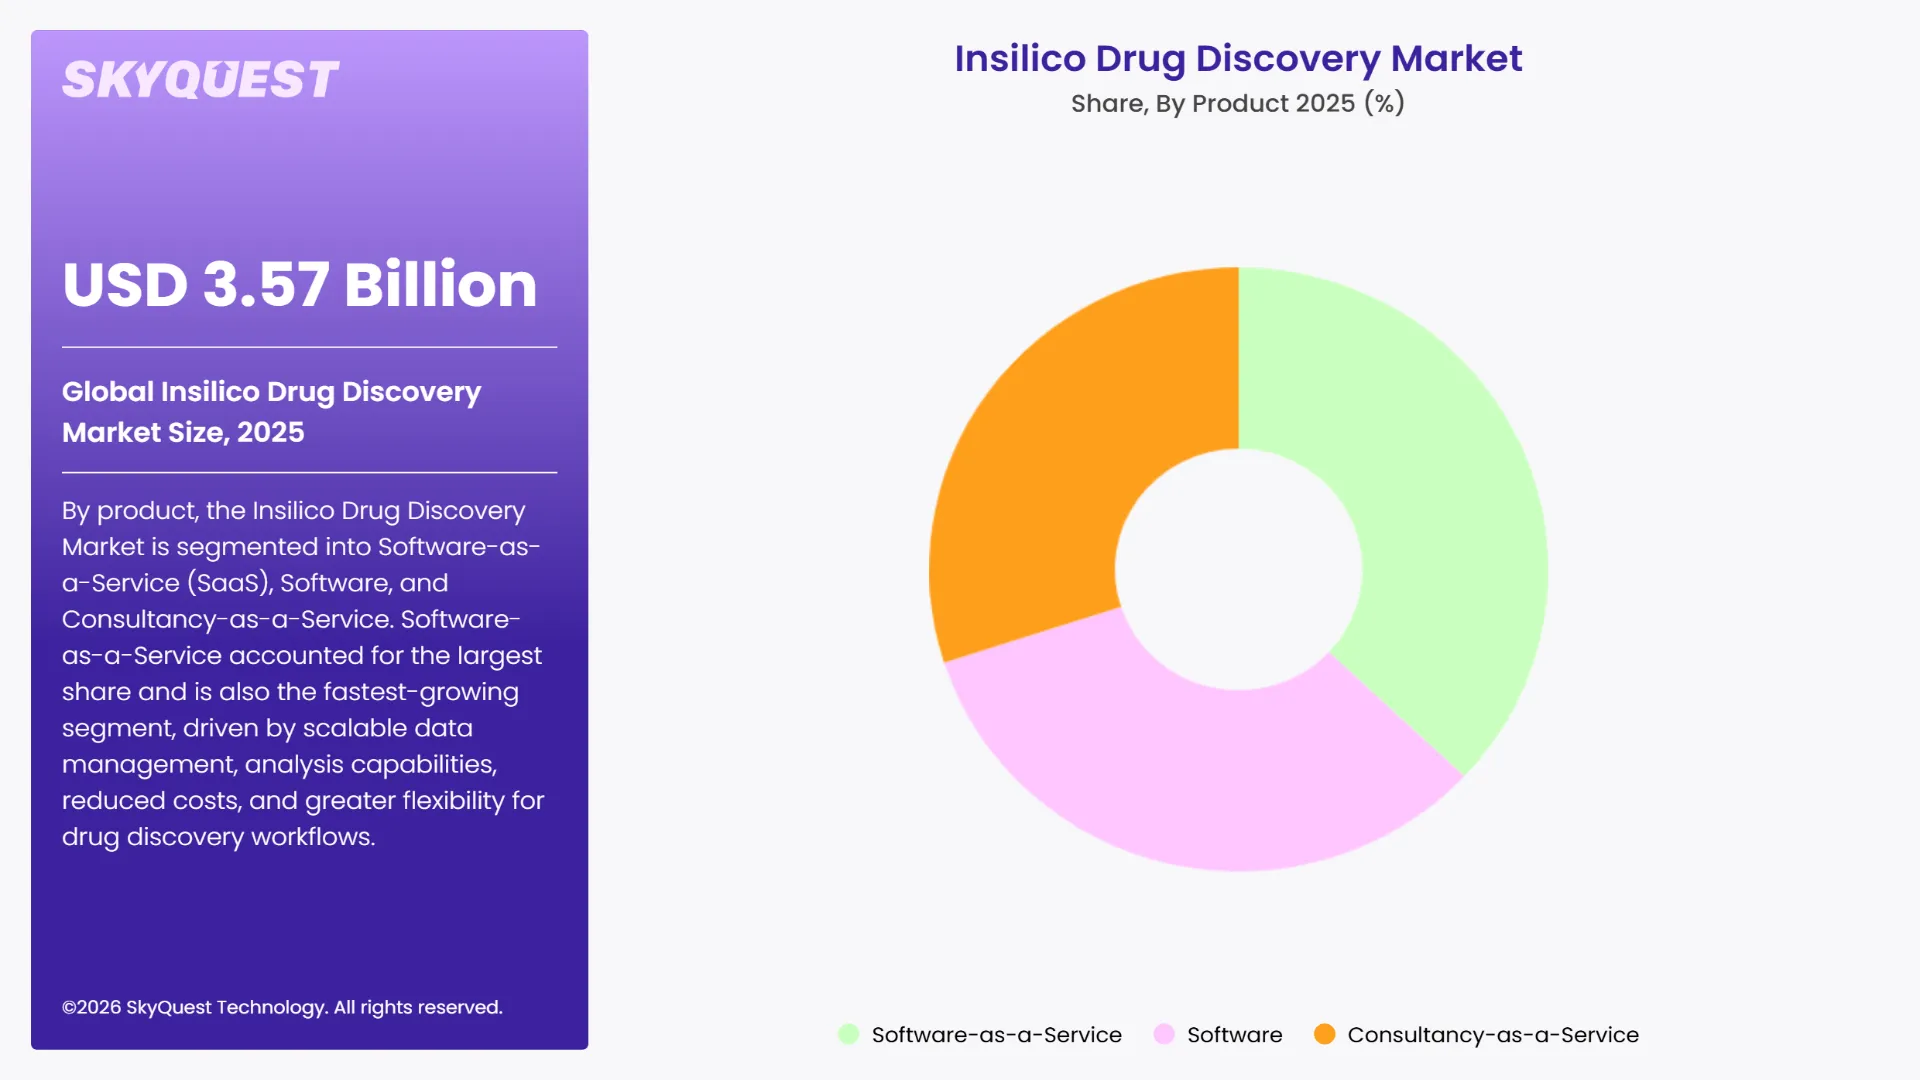Toggle the Software legend label

tap(1234, 1035)
